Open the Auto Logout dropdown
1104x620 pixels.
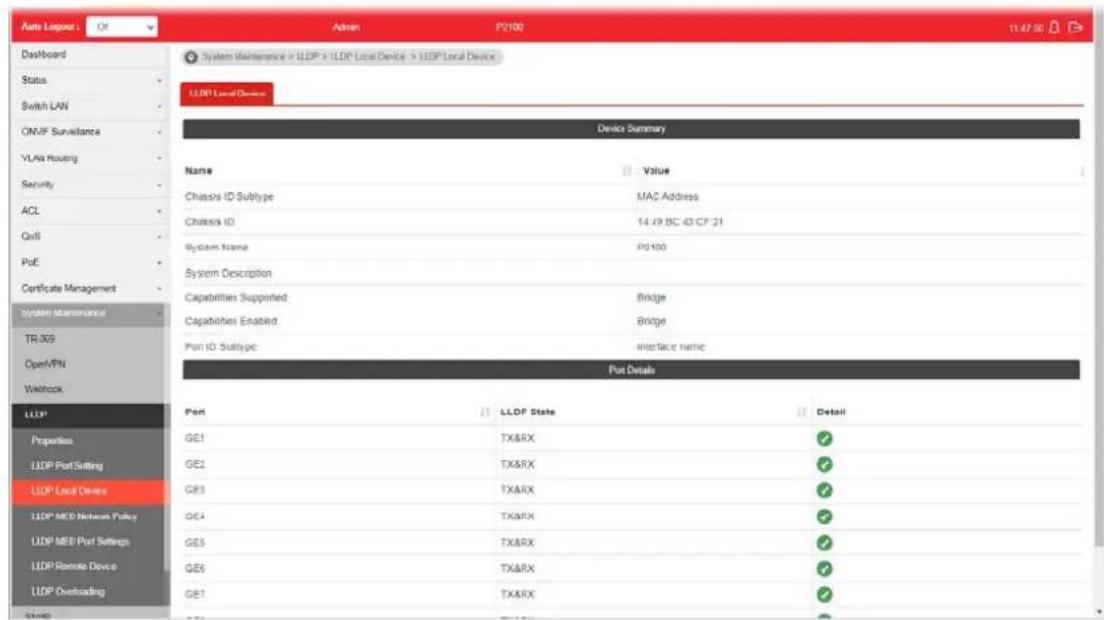click(x=122, y=27)
